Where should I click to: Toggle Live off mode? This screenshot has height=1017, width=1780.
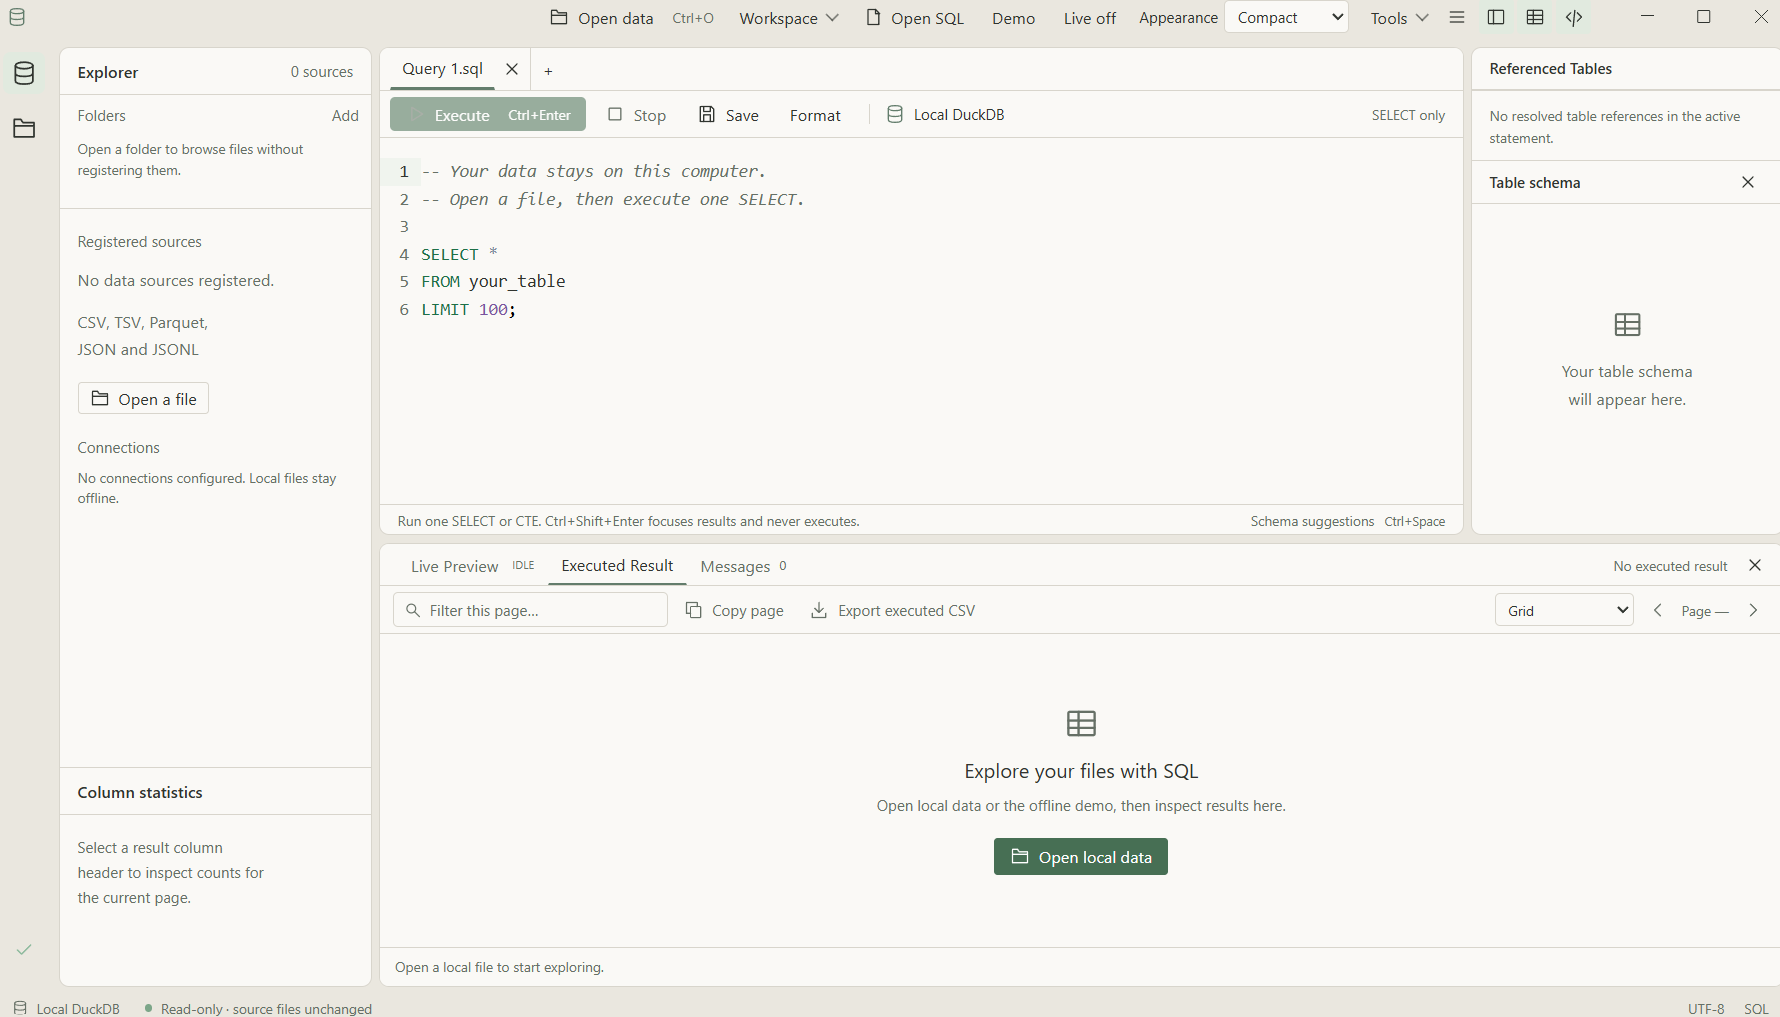click(1089, 18)
